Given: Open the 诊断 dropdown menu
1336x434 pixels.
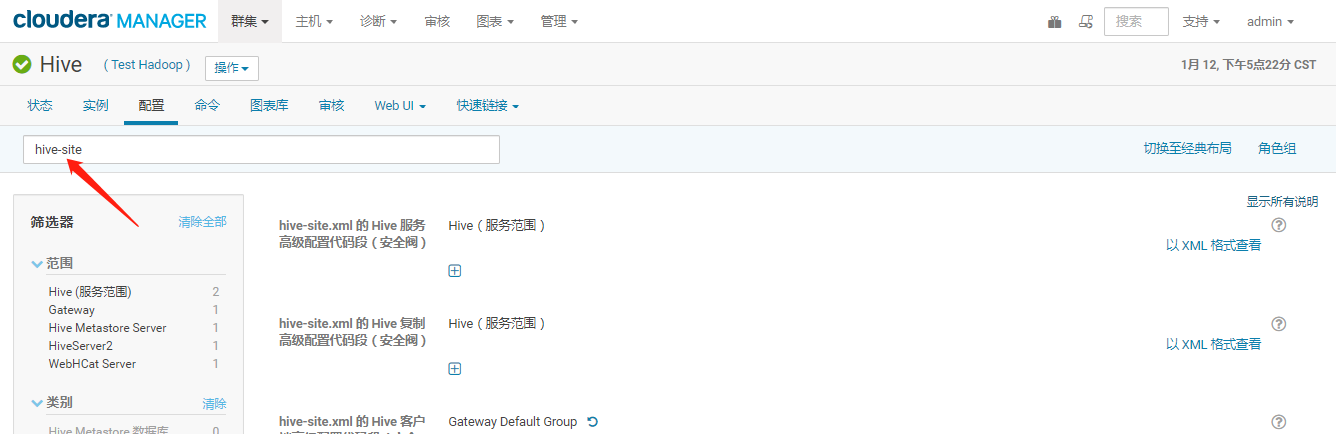Looking at the screenshot, I should pos(378,21).
